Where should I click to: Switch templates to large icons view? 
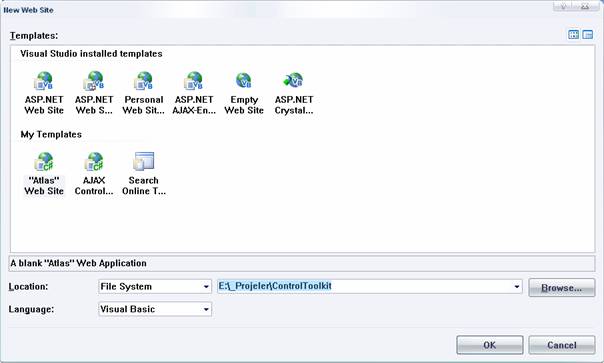point(574,35)
